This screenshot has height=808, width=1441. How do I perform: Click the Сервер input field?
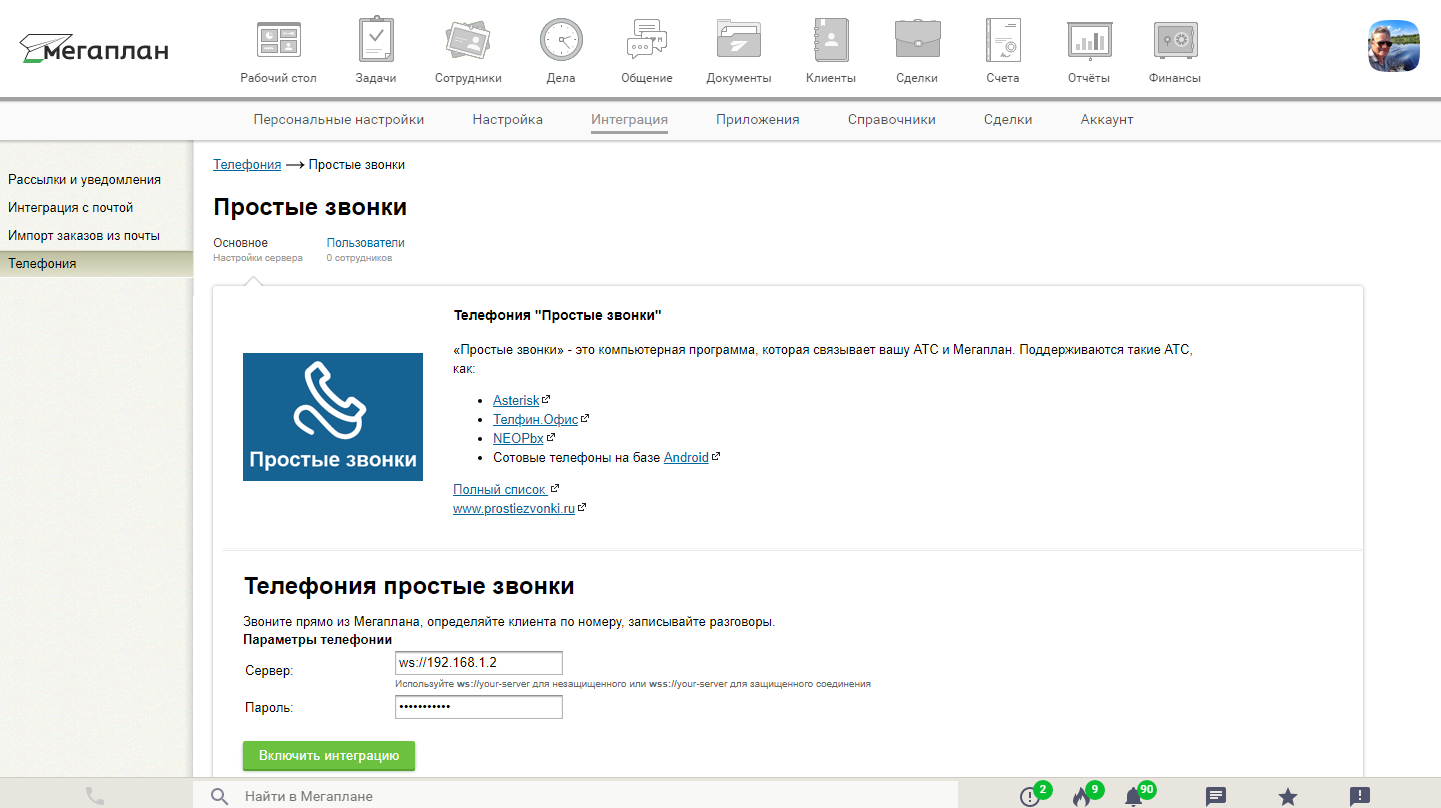pyautogui.click(x=479, y=663)
